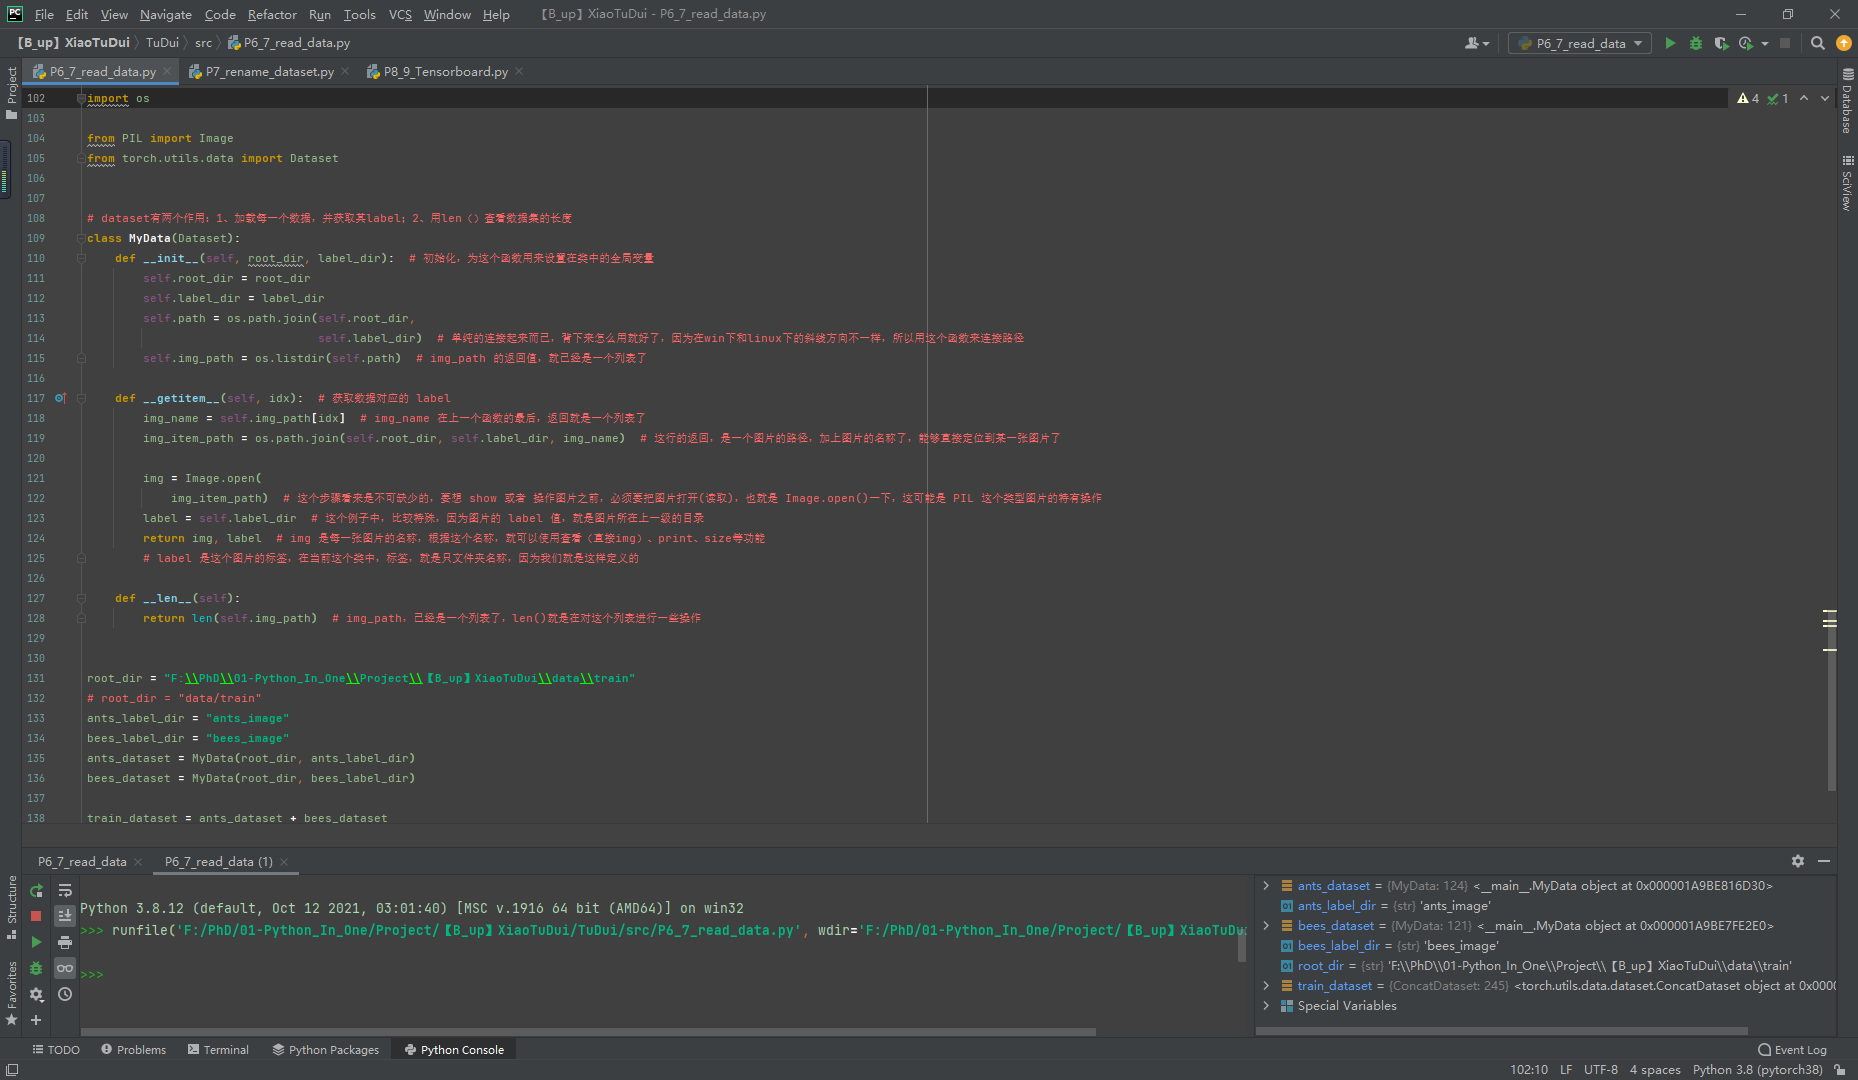
Task: Select the ants_label_dir variable row
Action: (1545, 905)
